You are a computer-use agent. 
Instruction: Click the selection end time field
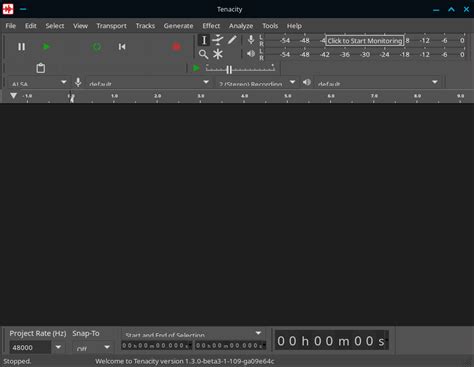tap(230, 345)
